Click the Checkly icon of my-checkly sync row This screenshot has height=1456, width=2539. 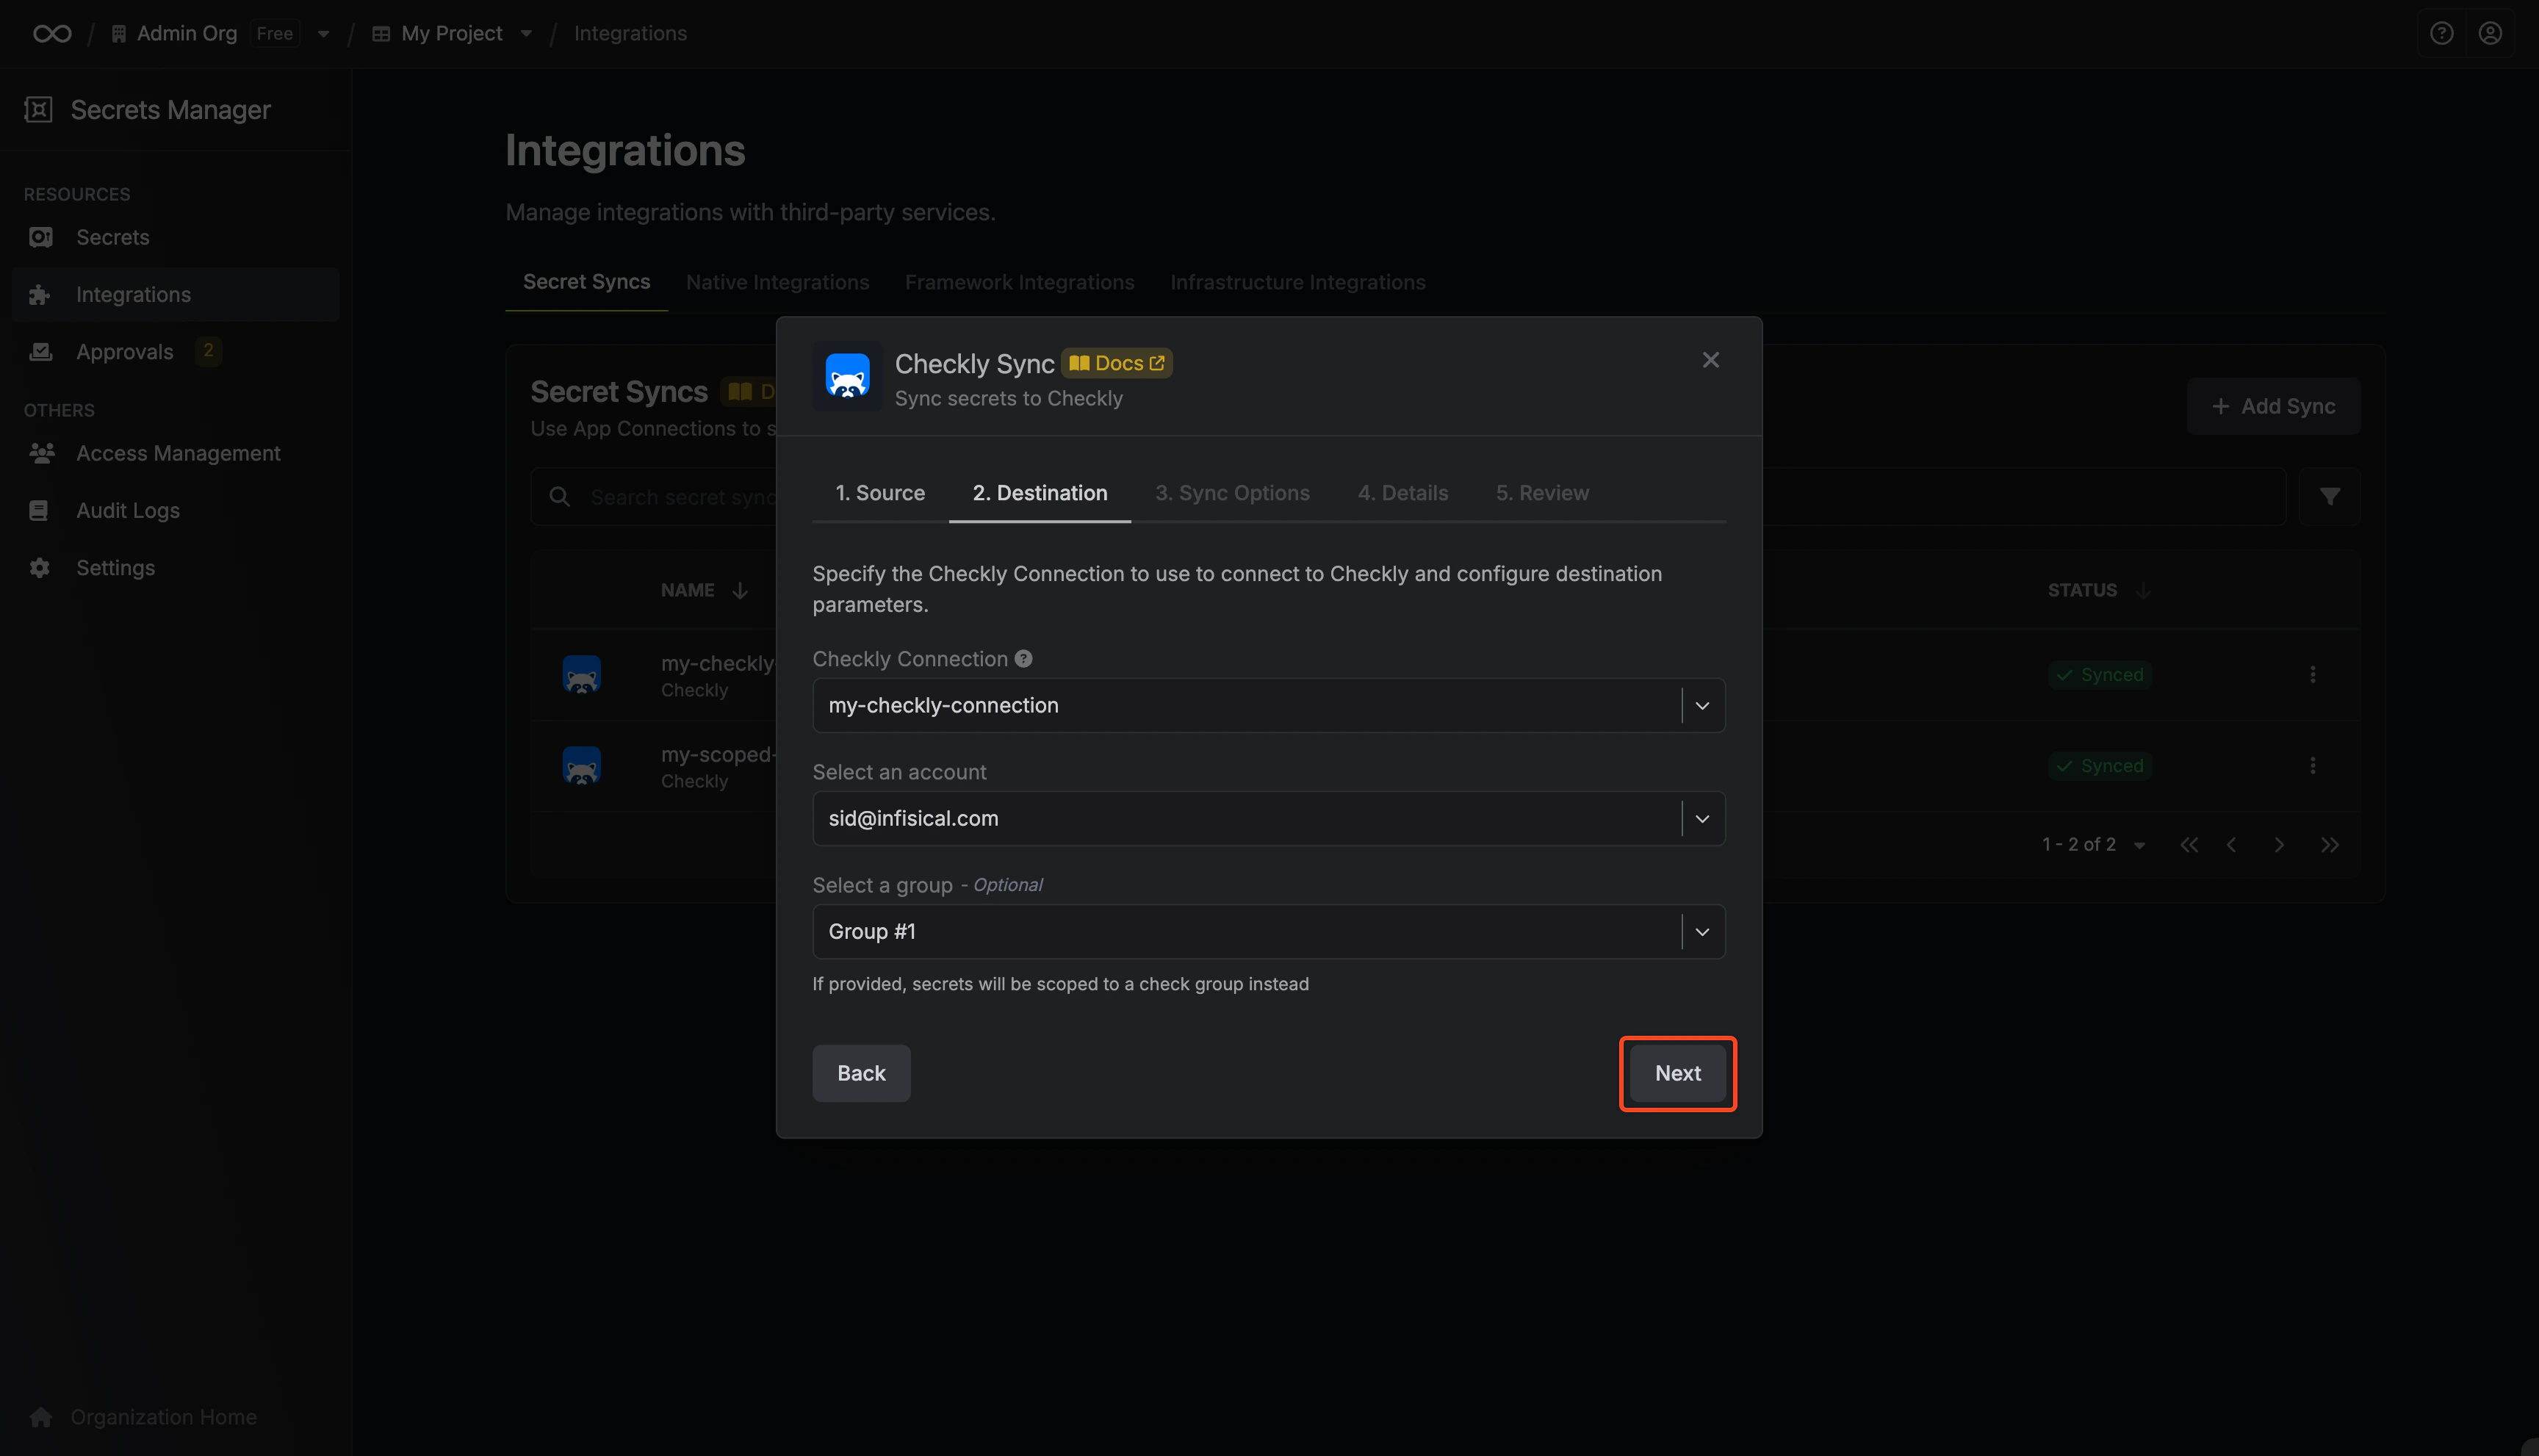(581, 675)
